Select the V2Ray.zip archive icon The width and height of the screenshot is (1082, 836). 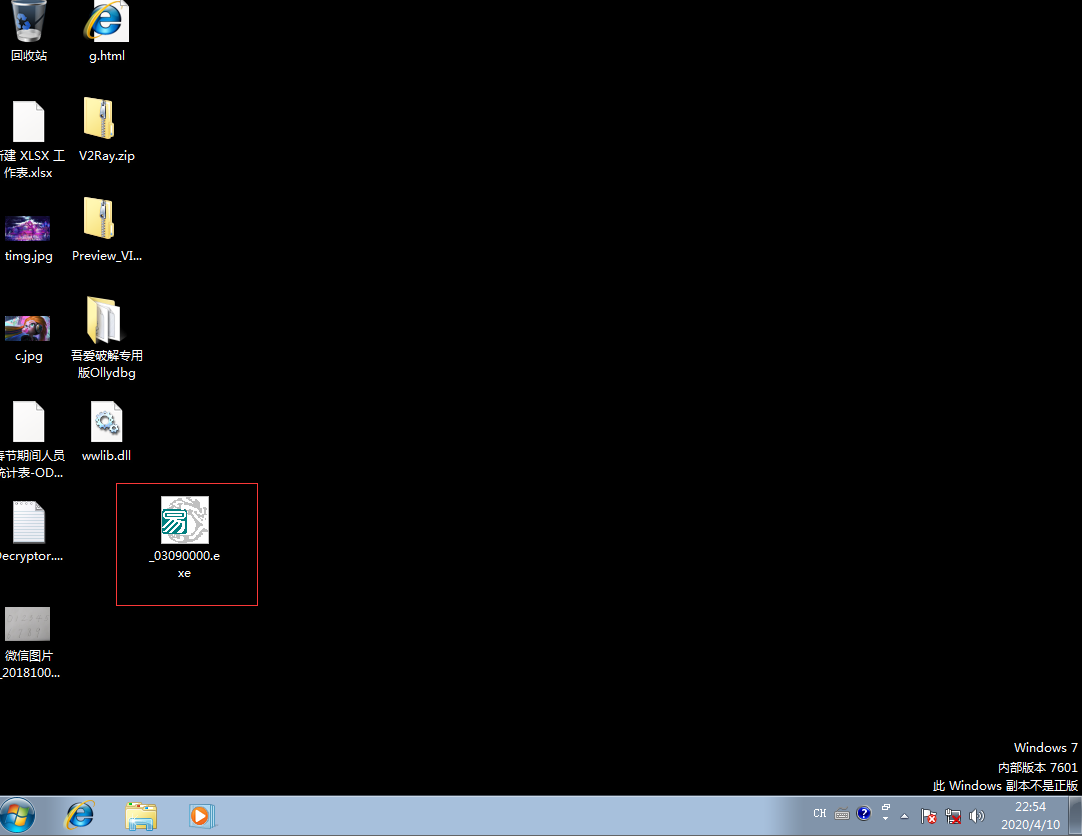(x=99, y=119)
